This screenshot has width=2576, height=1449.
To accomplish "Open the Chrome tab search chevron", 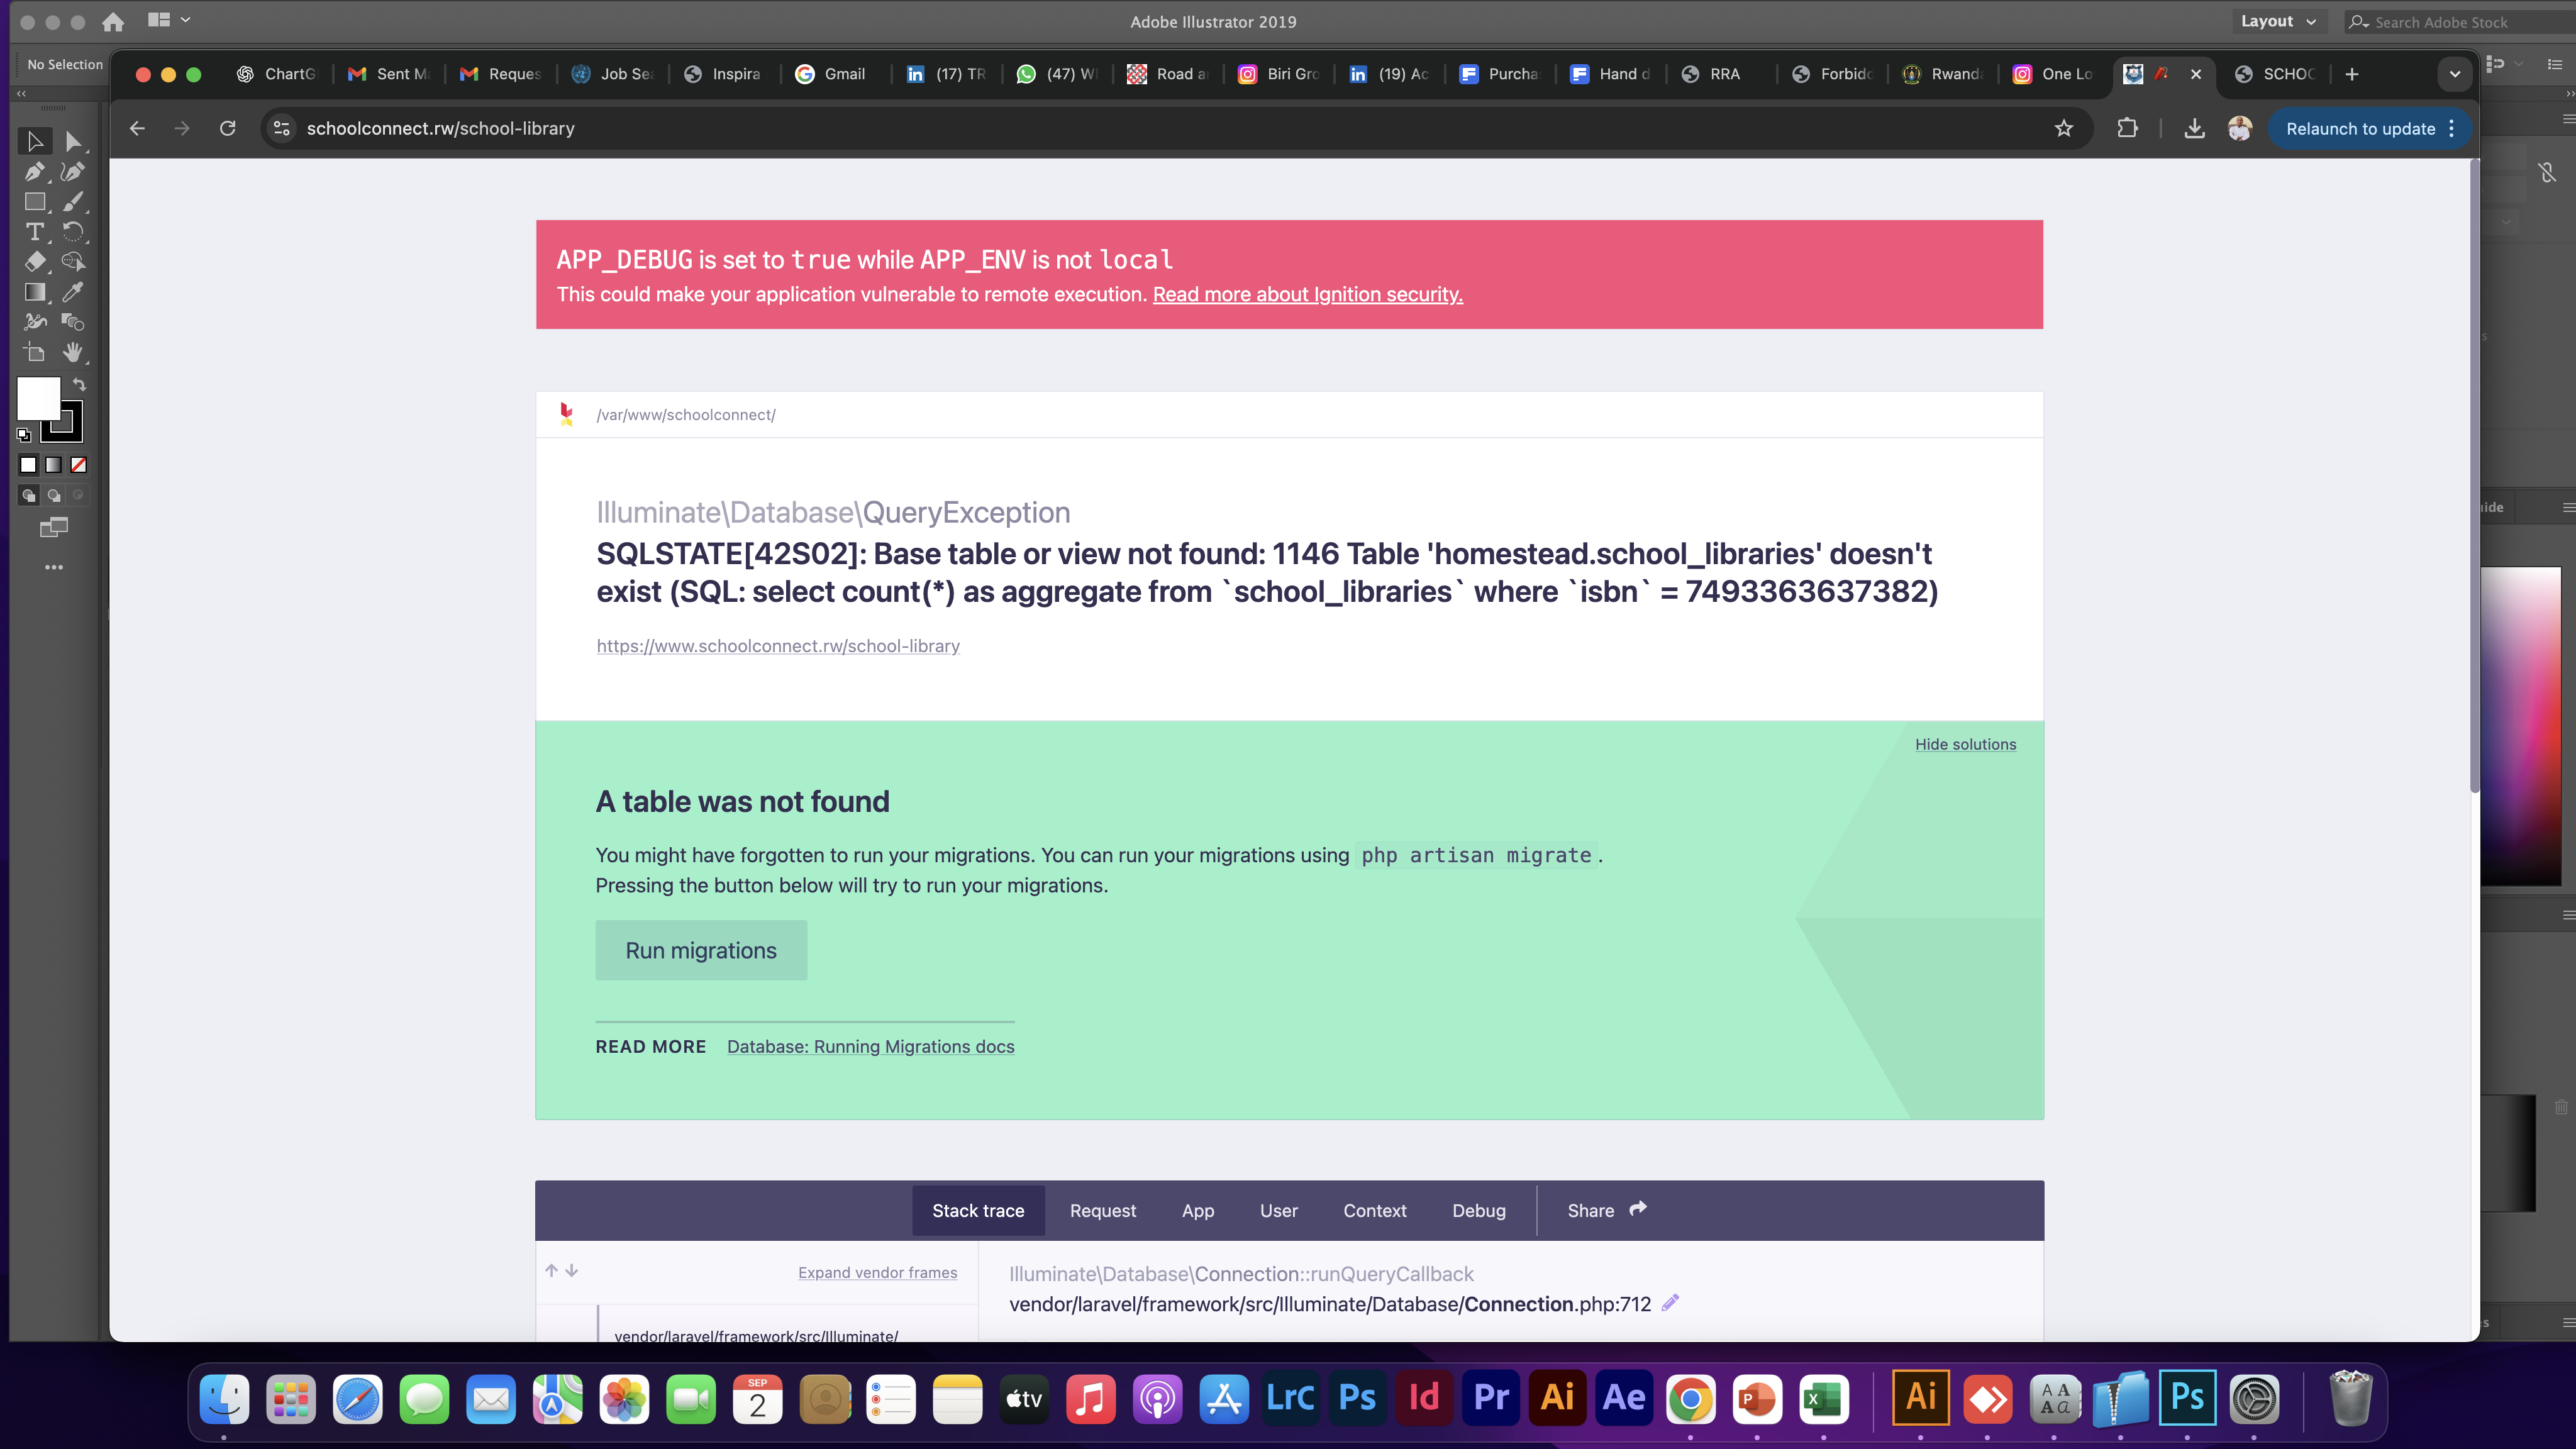I will tap(2454, 74).
